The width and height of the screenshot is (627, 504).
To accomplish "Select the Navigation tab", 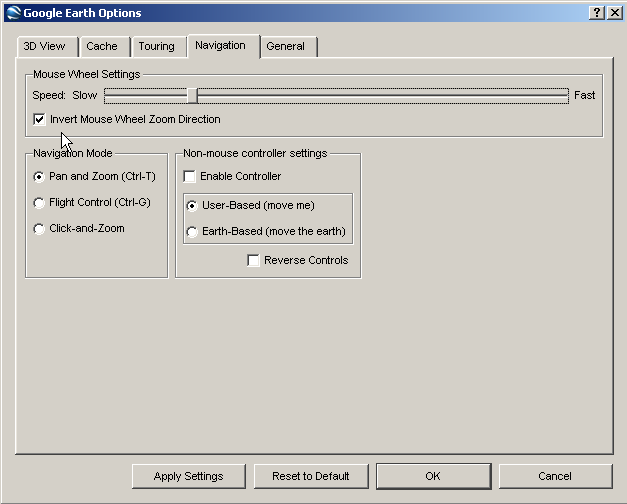I will tap(224, 46).
